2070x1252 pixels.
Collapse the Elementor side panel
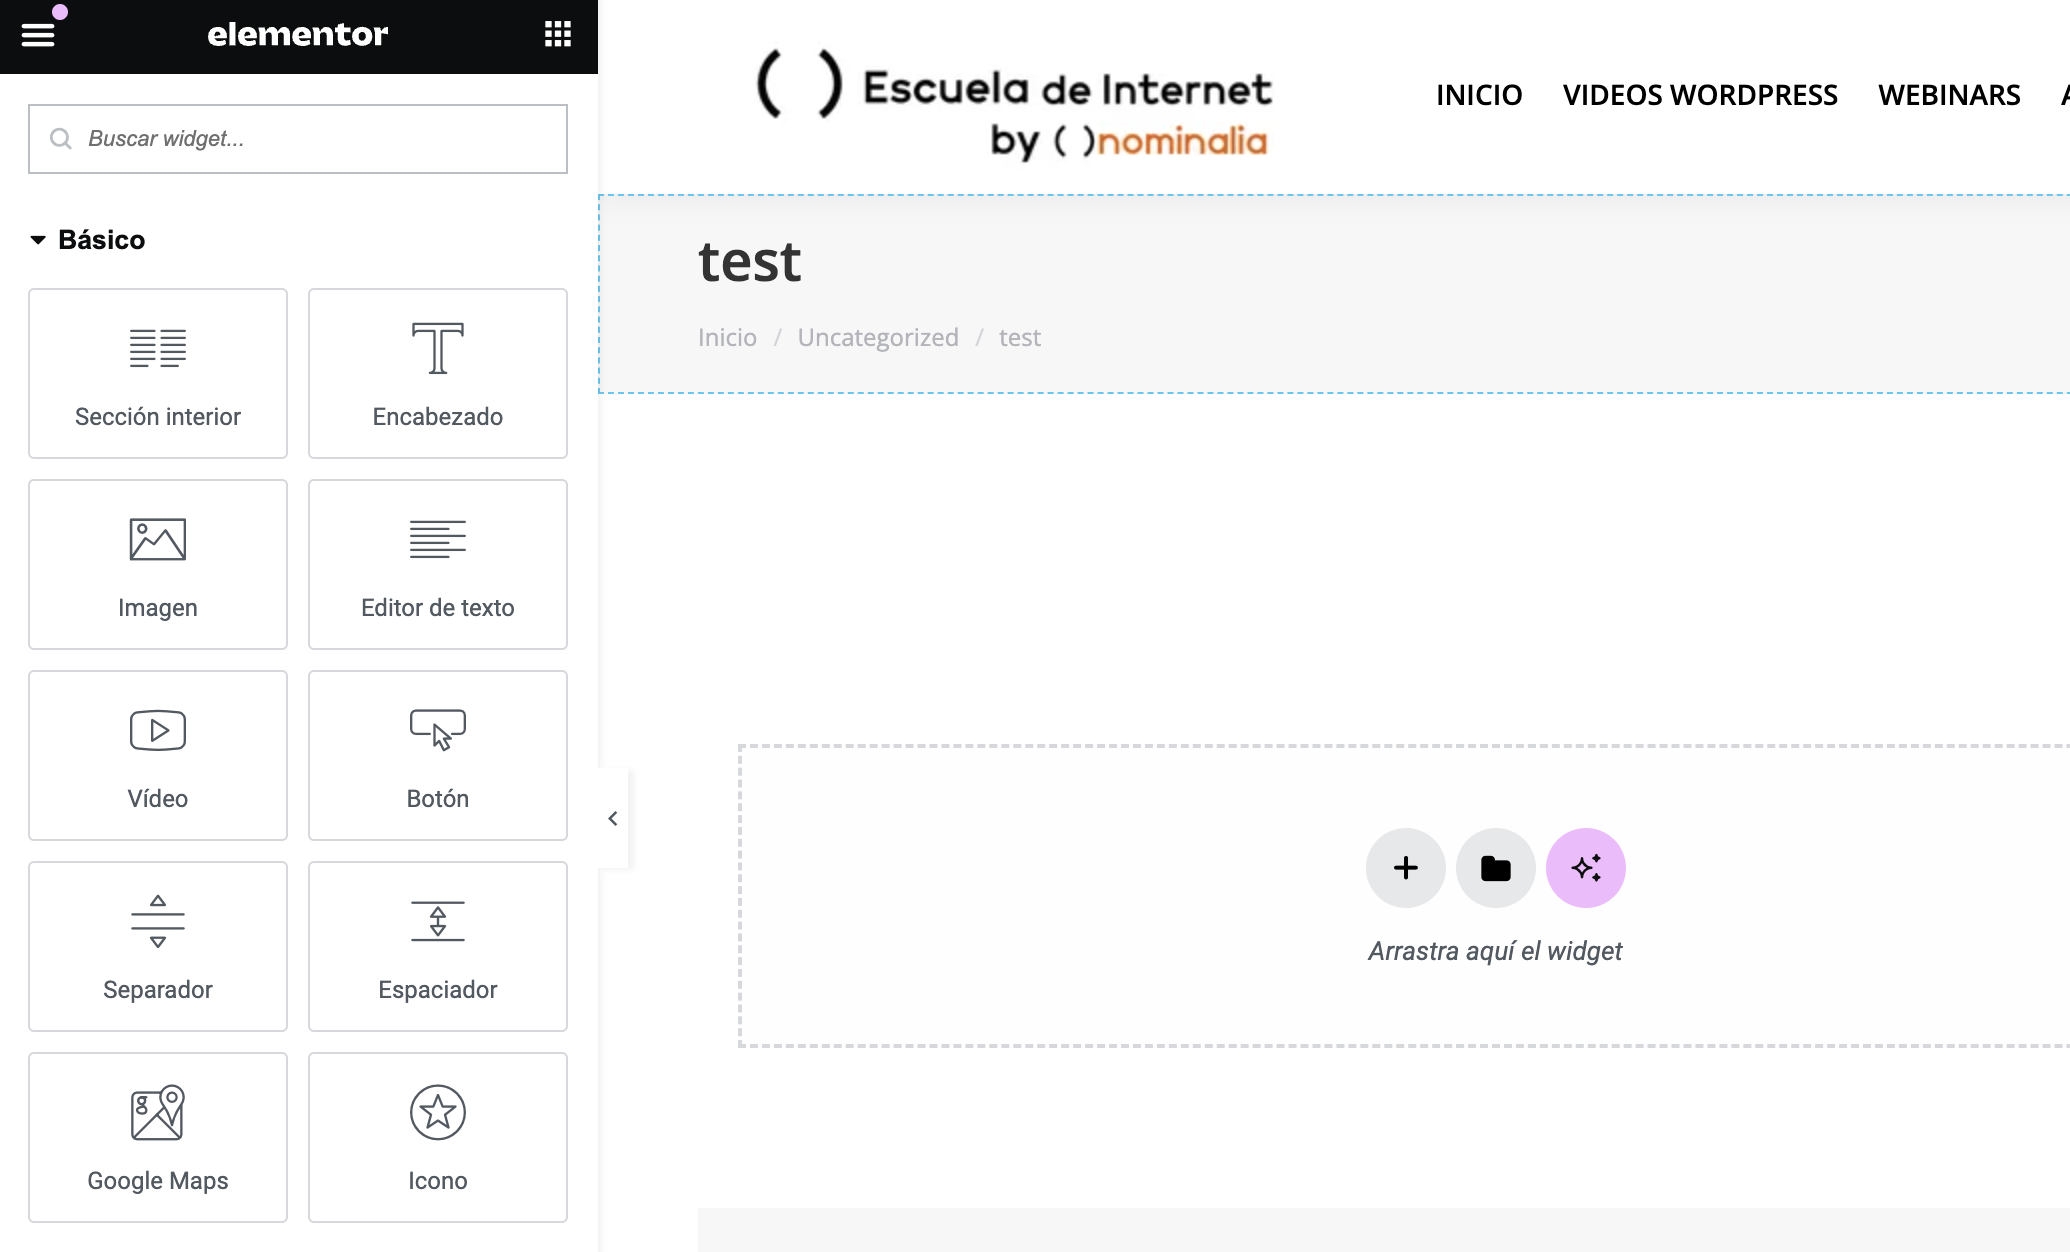(613, 819)
